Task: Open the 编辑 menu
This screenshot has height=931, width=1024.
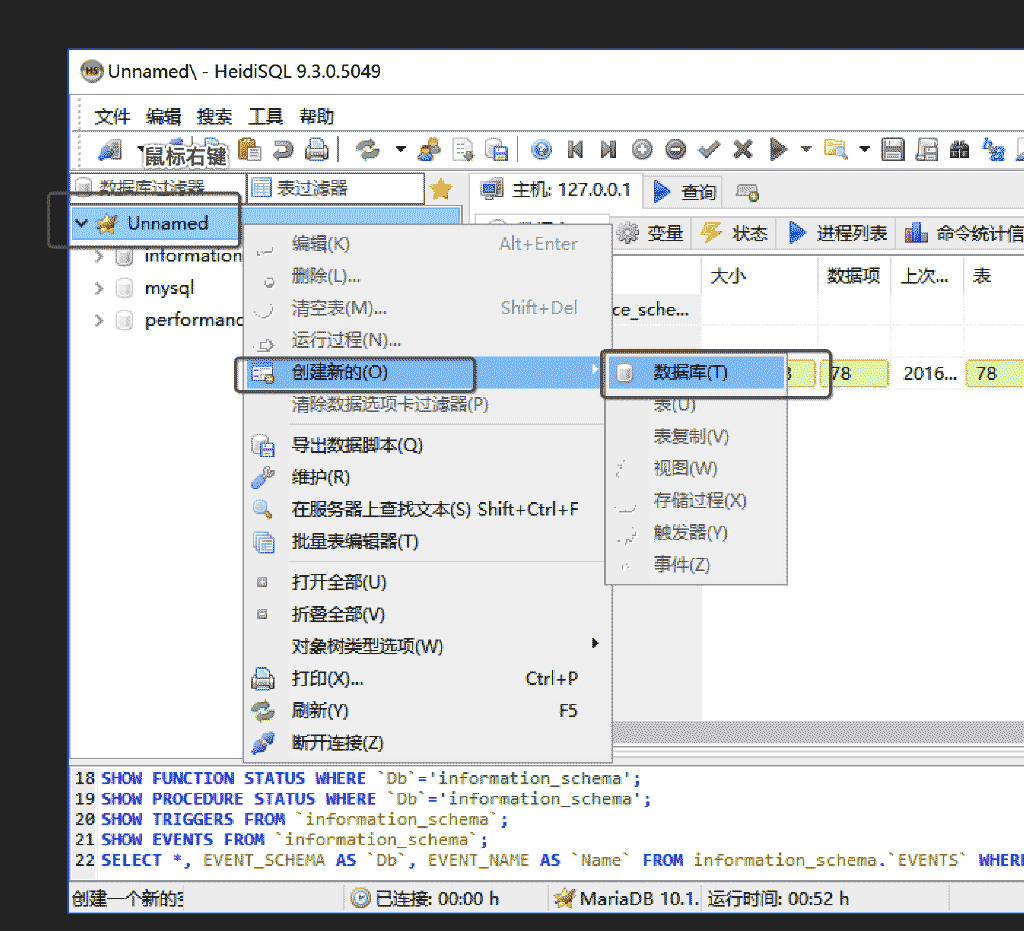Action: pyautogui.click(x=163, y=117)
